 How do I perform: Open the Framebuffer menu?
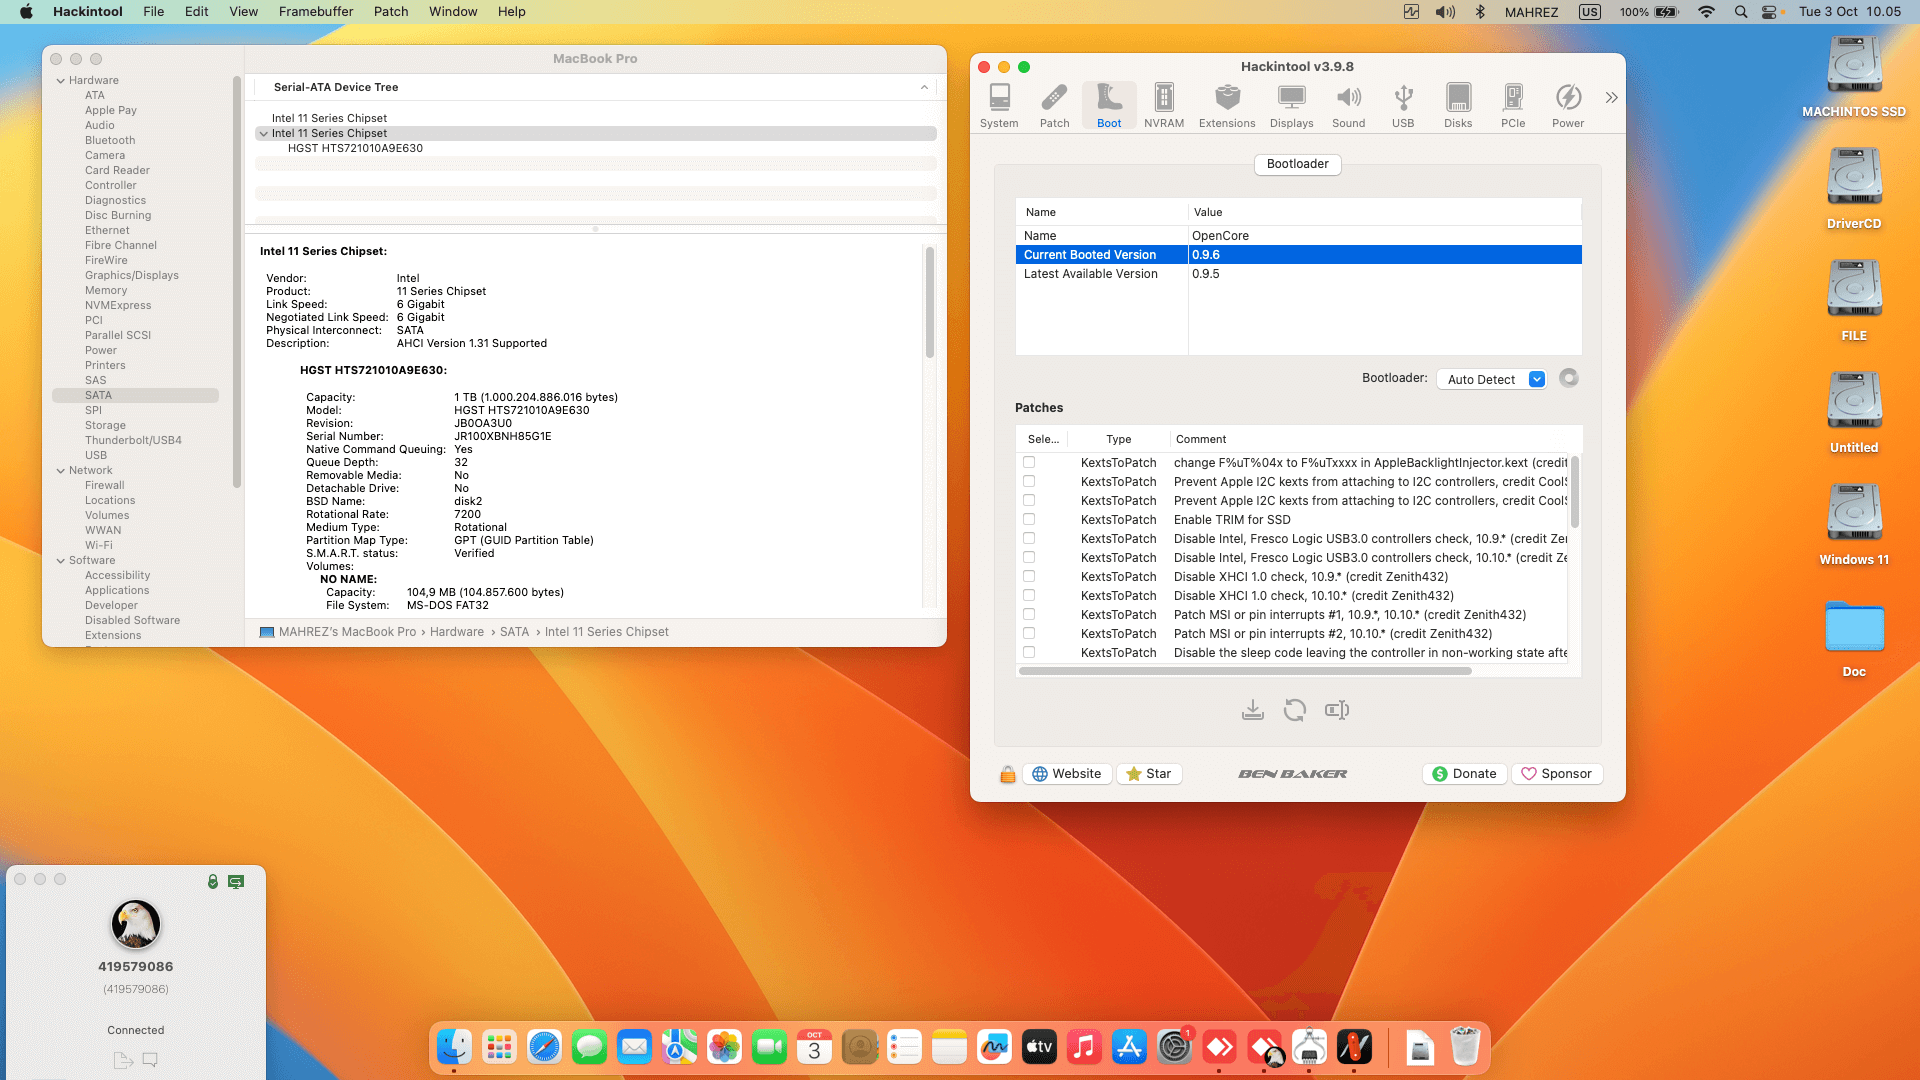[x=315, y=12]
